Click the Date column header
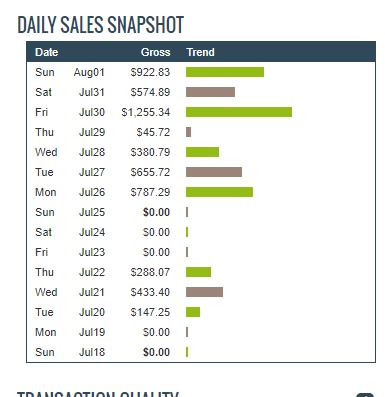 tap(47, 52)
